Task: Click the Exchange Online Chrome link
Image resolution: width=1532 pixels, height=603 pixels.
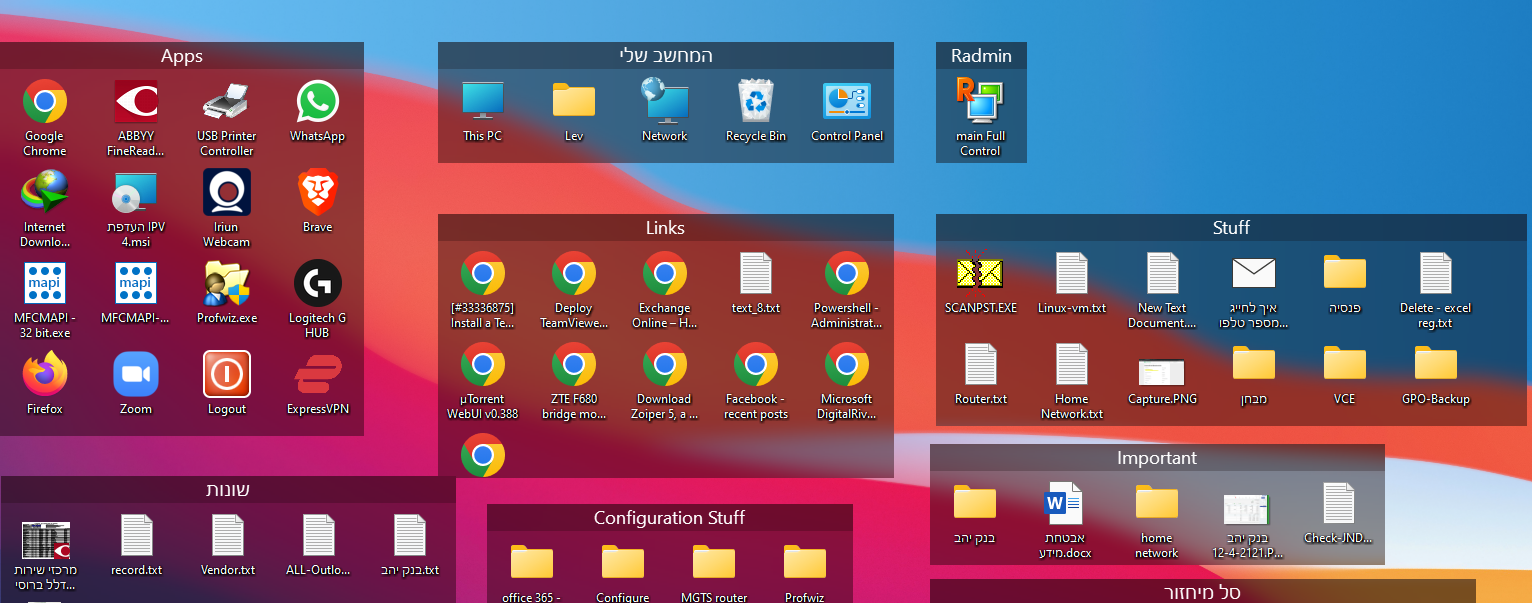Action: [665, 273]
